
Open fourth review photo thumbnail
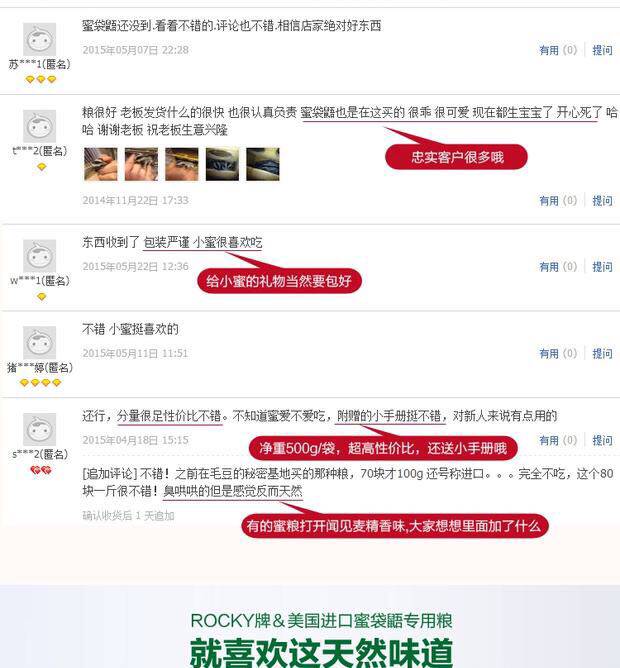coord(222,164)
